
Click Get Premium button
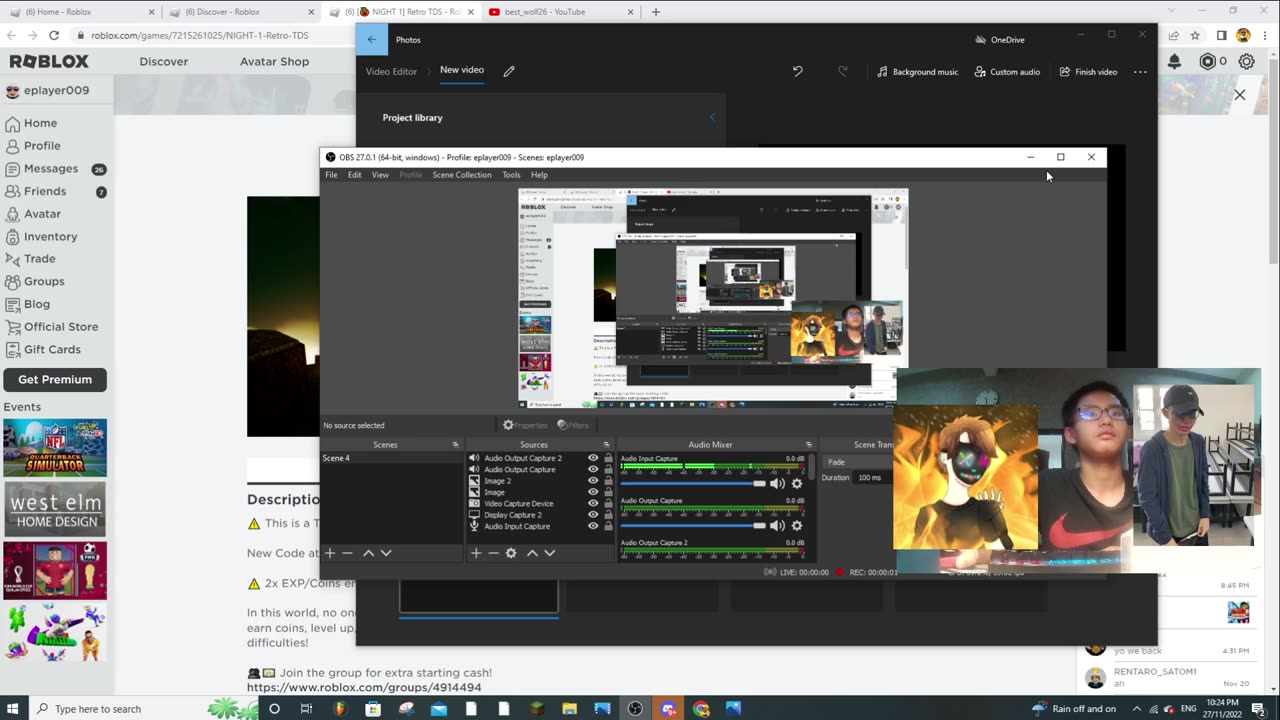coord(55,379)
